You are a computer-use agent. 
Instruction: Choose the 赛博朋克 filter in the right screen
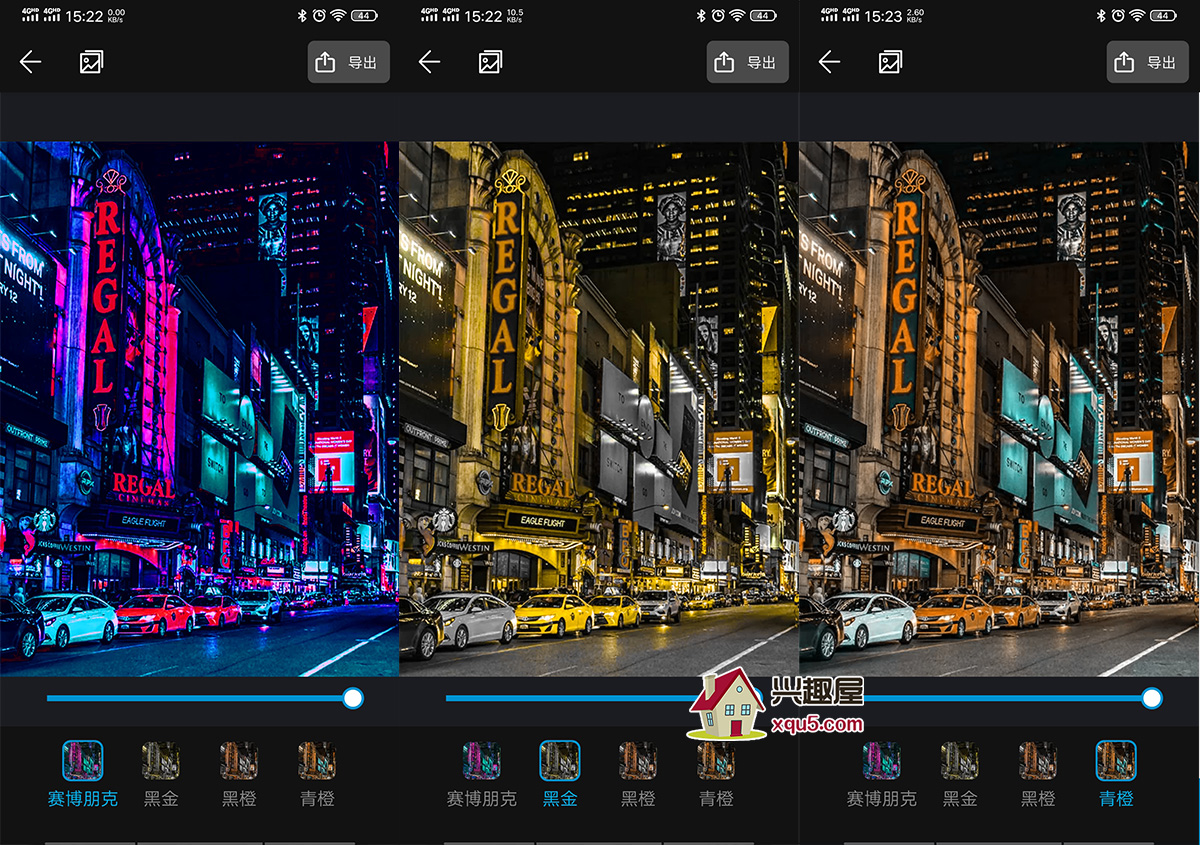(882, 774)
